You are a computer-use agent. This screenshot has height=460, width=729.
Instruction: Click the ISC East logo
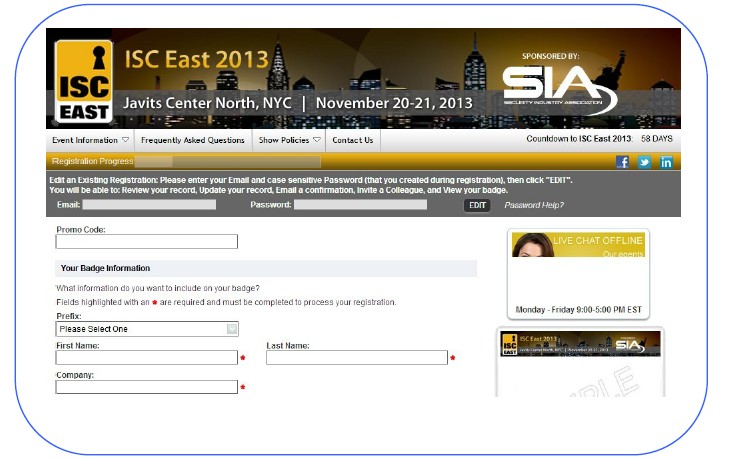pyautogui.click(x=83, y=81)
